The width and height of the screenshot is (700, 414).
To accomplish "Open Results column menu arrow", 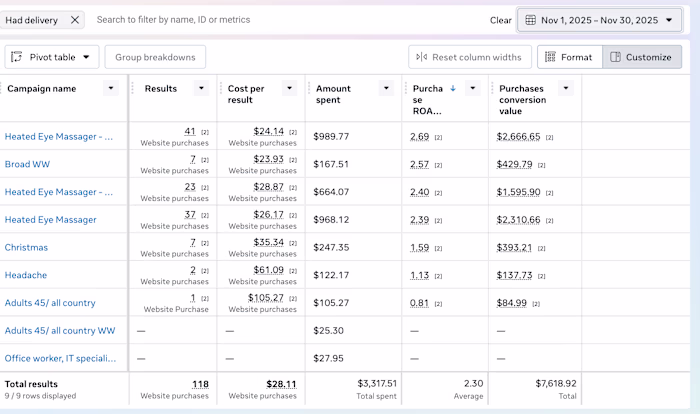I will (201, 88).
